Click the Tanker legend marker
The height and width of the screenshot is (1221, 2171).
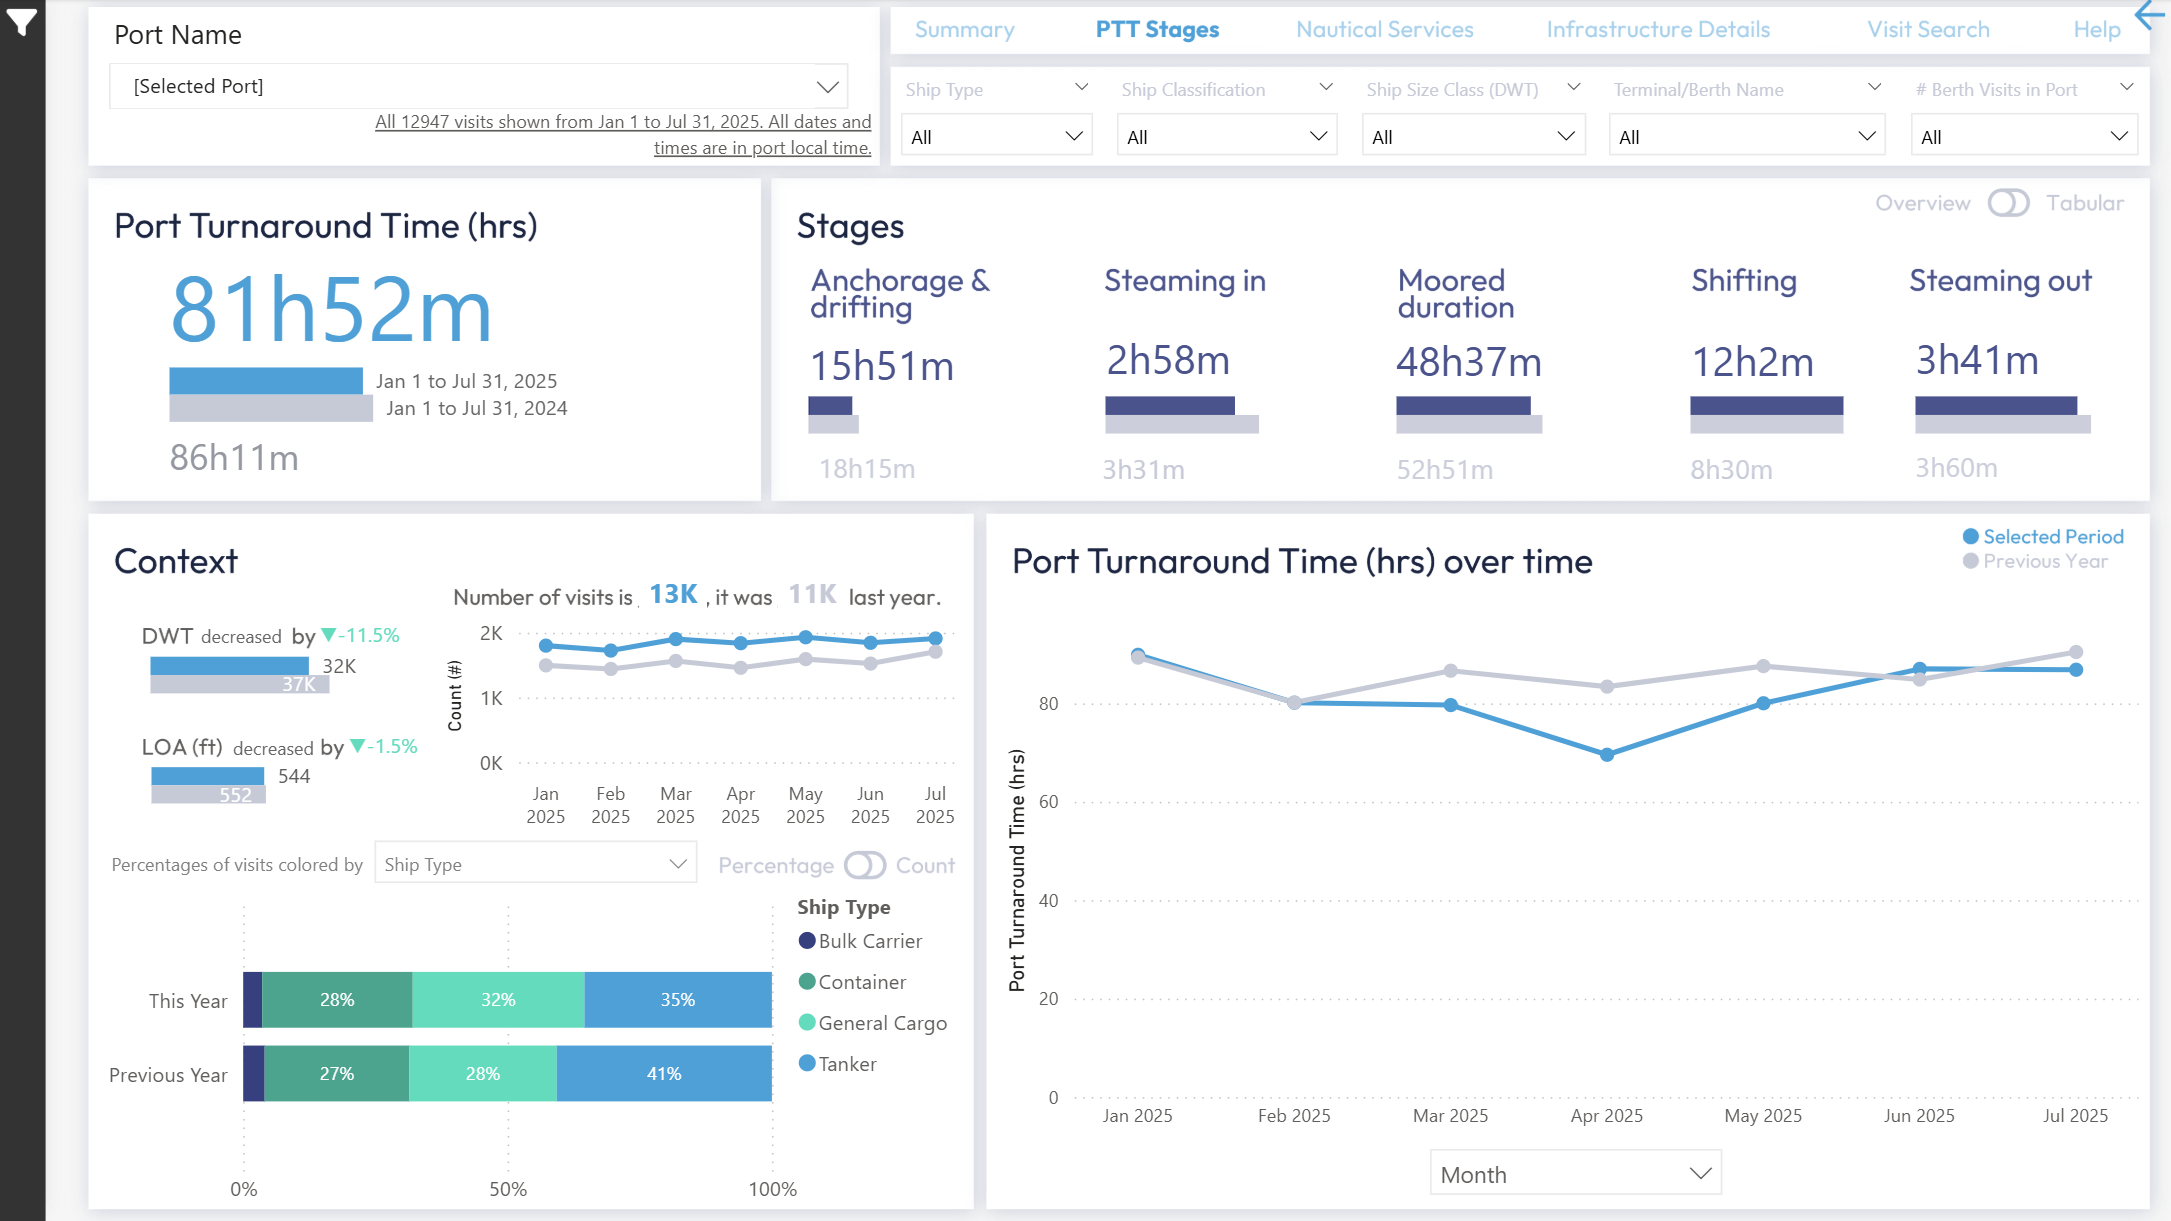click(807, 1064)
